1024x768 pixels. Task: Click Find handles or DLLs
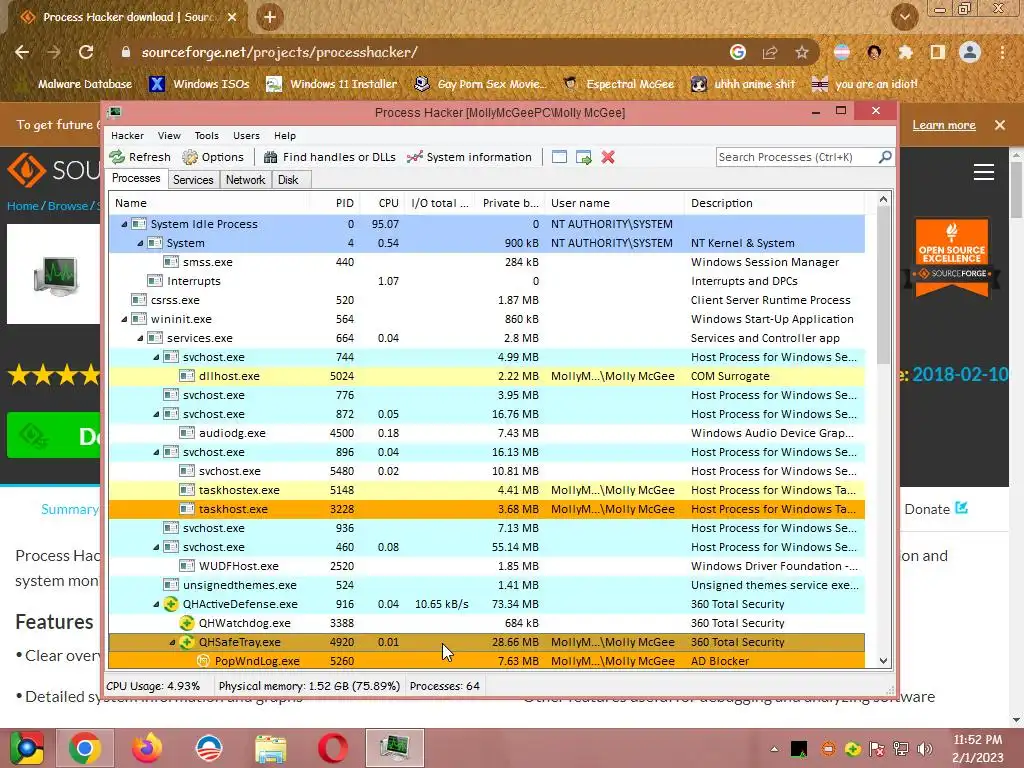(x=330, y=157)
